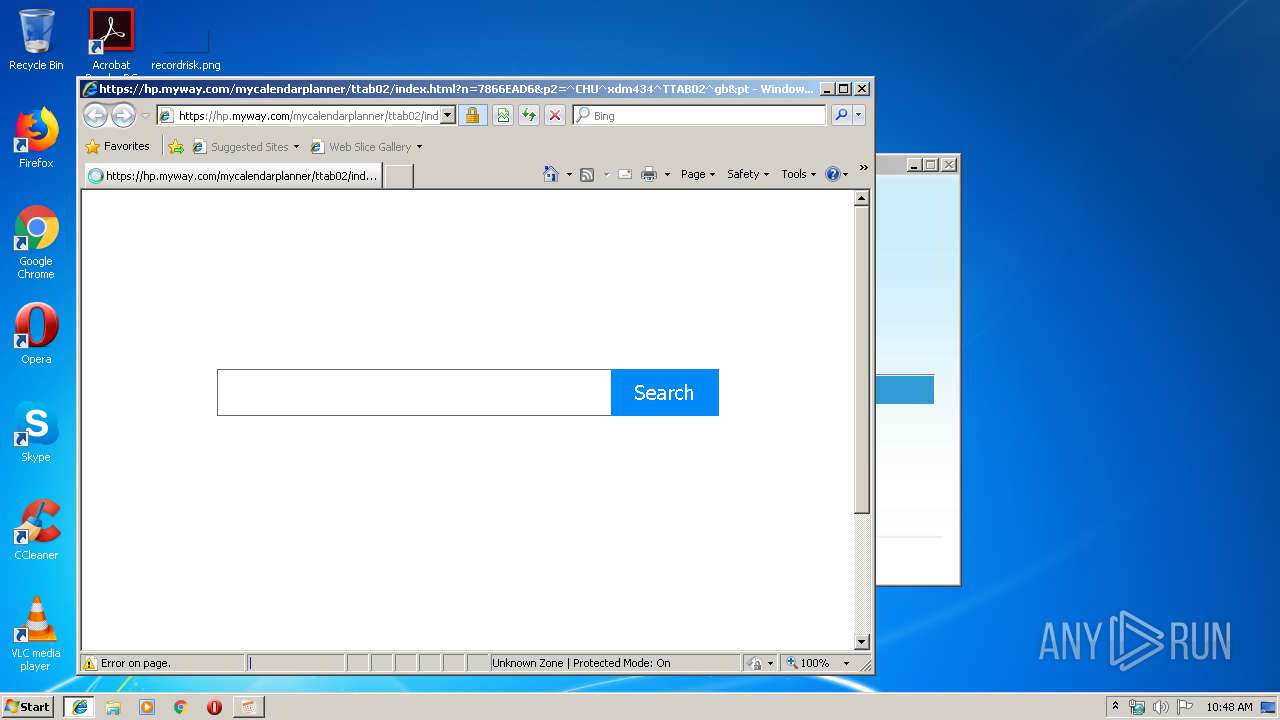Click the Back navigation button
The width and height of the screenshot is (1280, 720).
pos(95,115)
